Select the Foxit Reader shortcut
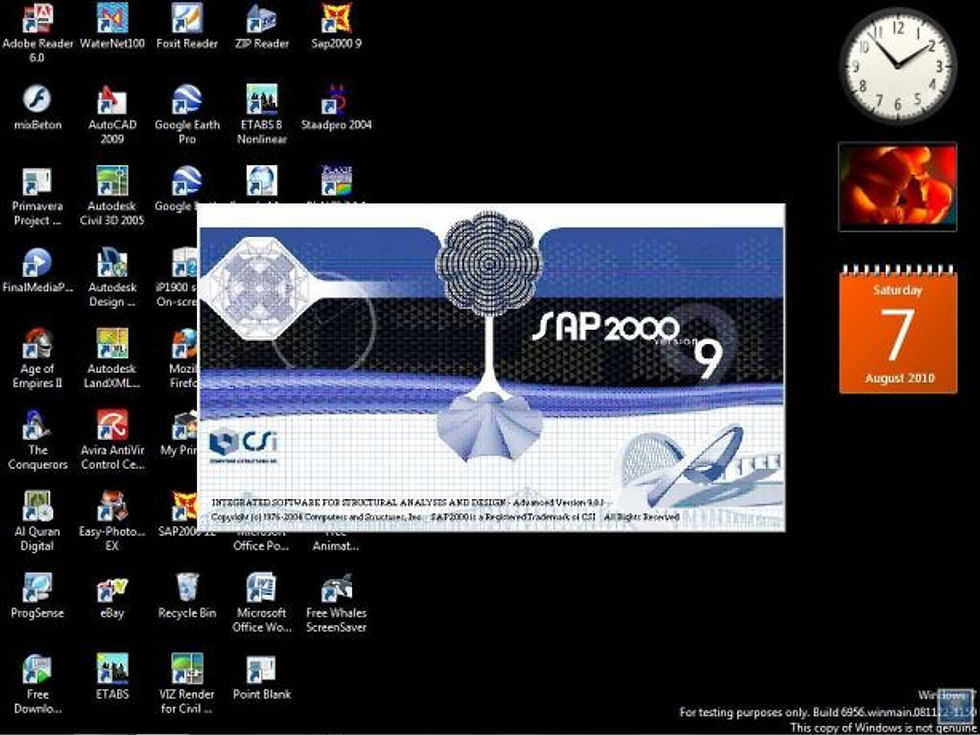Image resolution: width=980 pixels, height=735 pixels. 187,26
